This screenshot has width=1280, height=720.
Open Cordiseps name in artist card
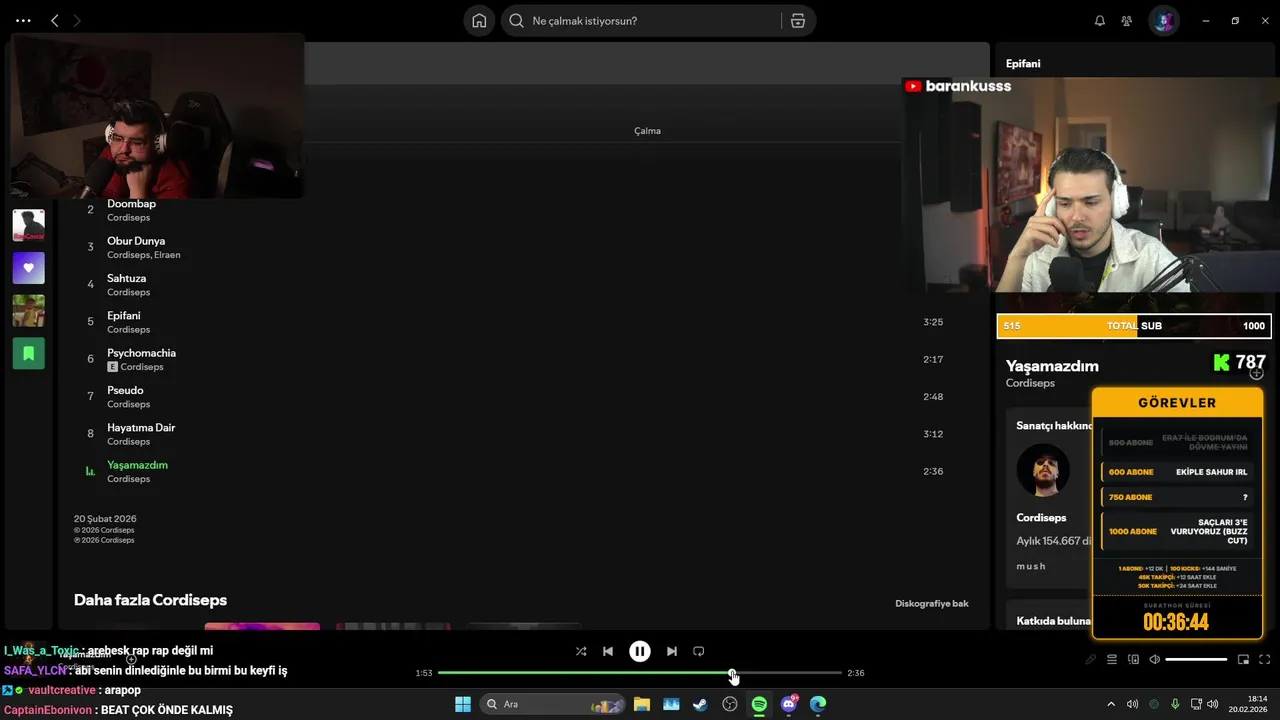pos(1041,518)
